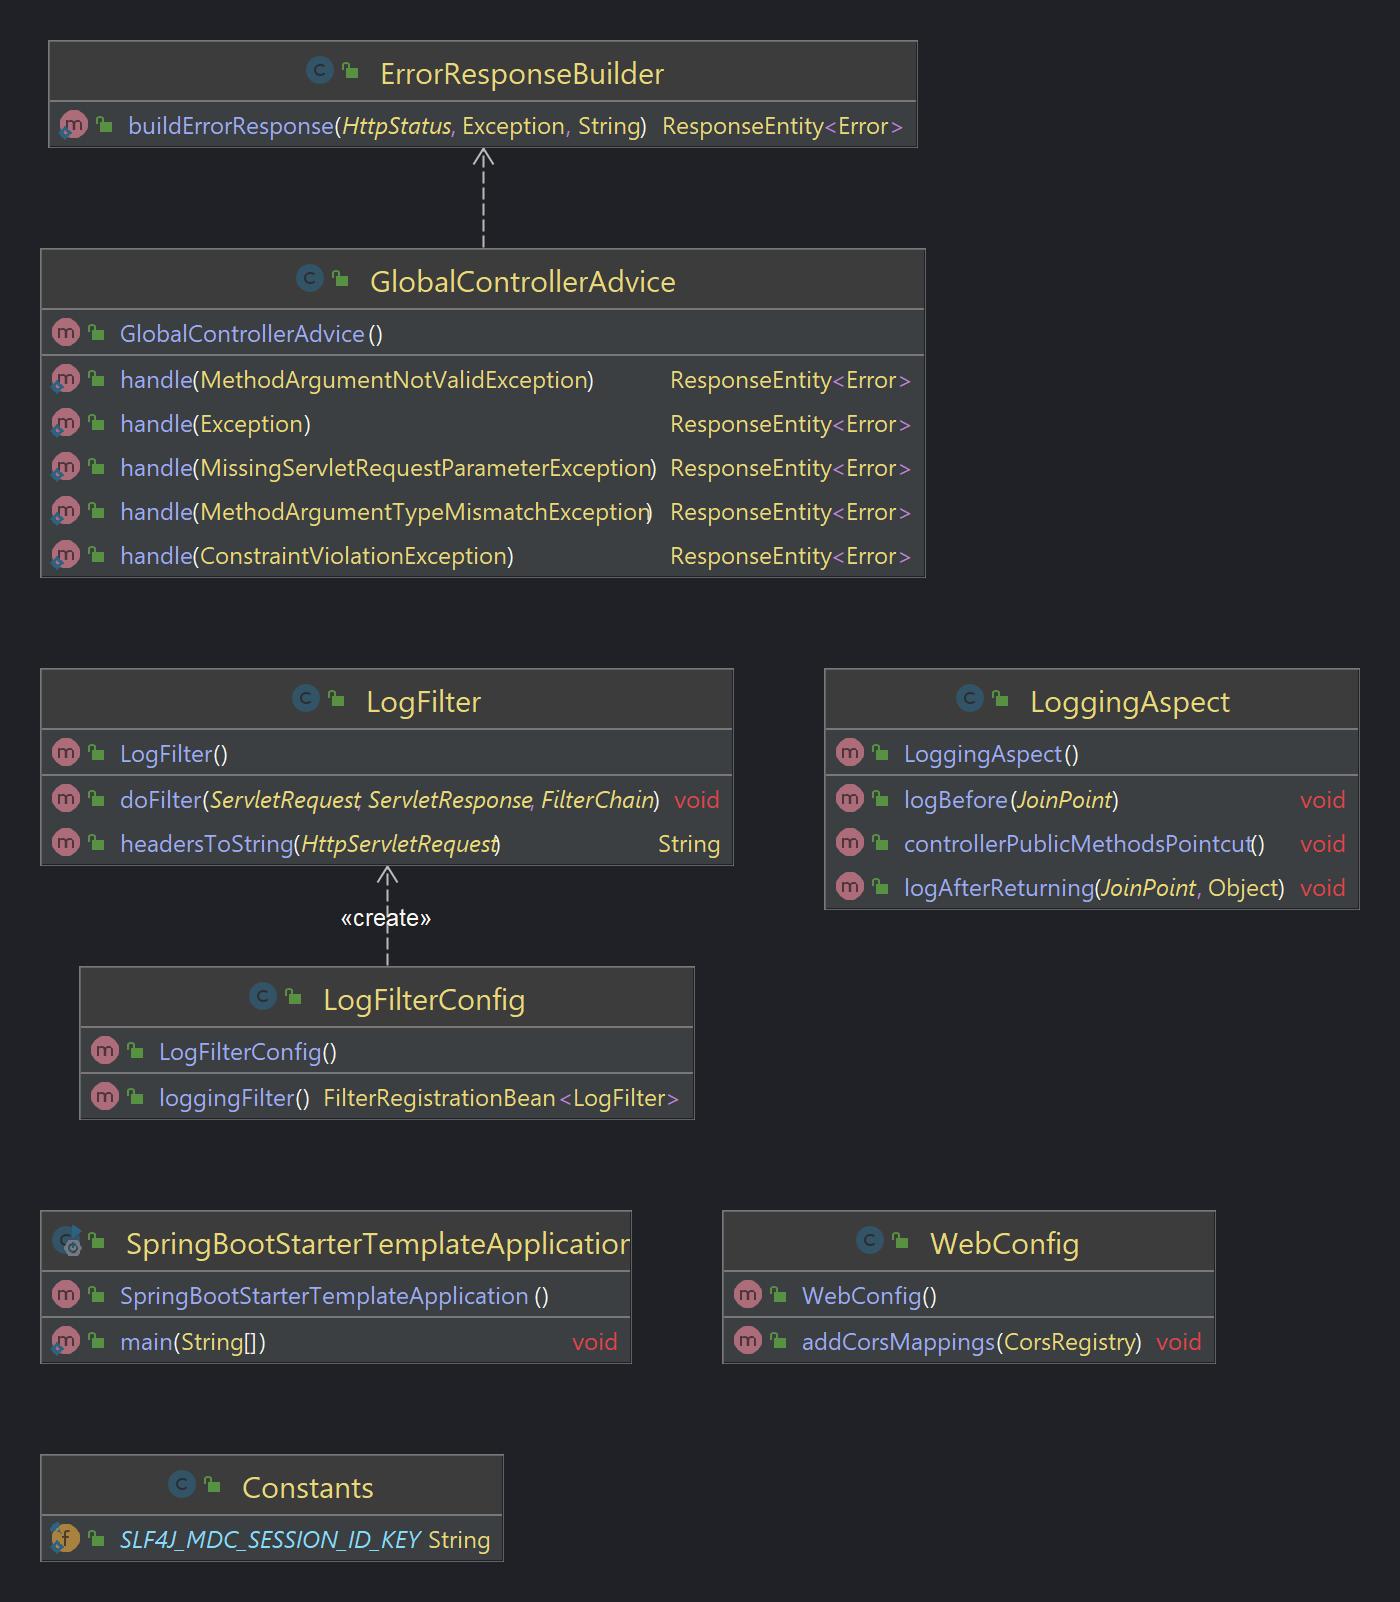This screenshot has height=1602, width=1400.
Task: Click the «create» dependency label
Action: 386,918
